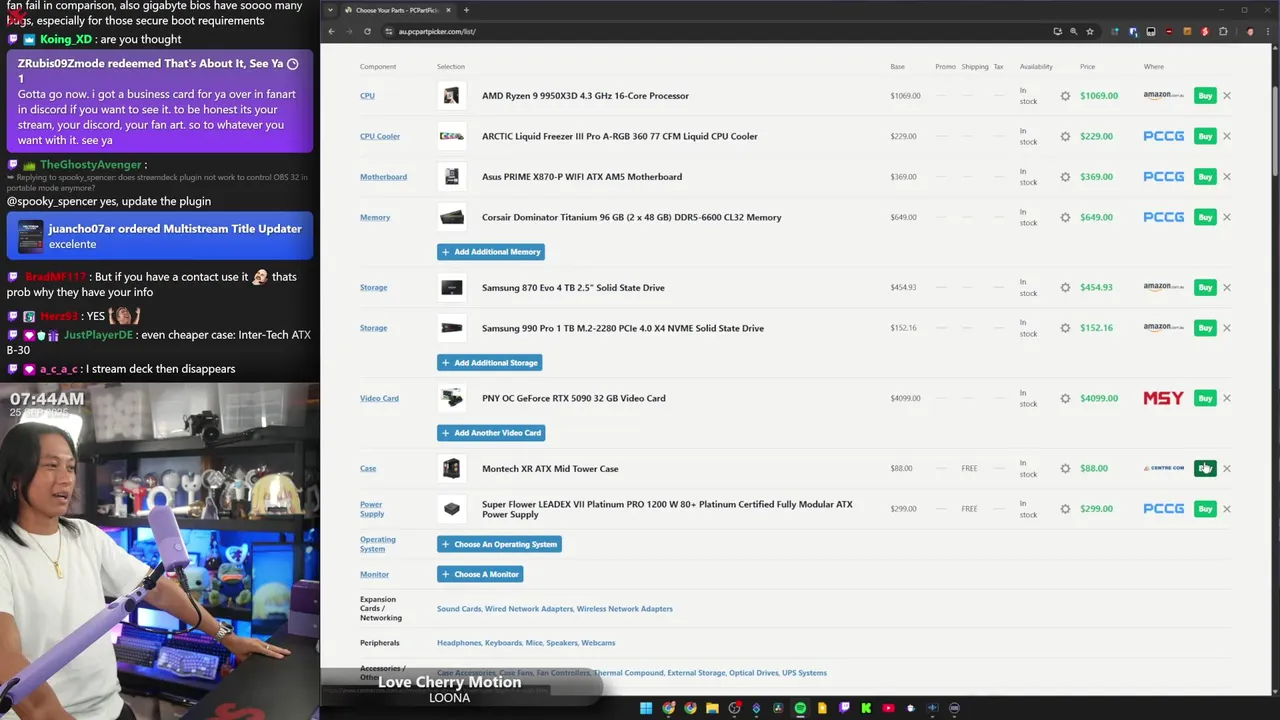The height and width of the screenshot is (720, 1280).
Task: Remove the Samsung 870 Evo drive
Action: click(1227, 288)
